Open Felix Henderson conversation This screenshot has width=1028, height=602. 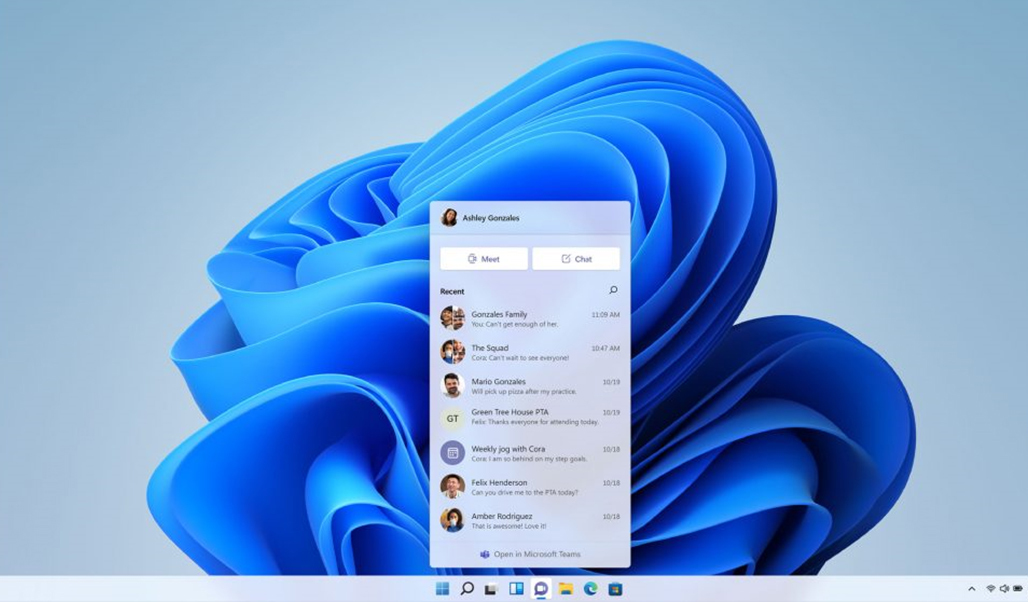[x=530, y=487]
